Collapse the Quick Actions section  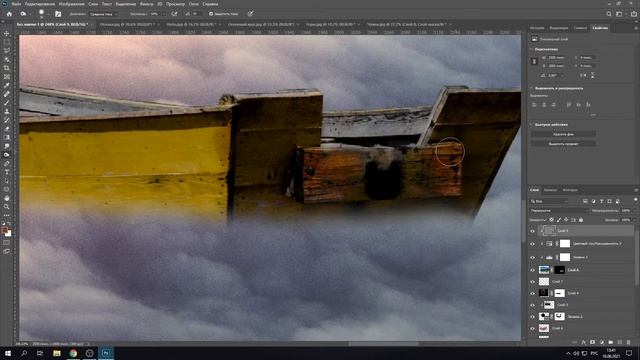[532, 124]
